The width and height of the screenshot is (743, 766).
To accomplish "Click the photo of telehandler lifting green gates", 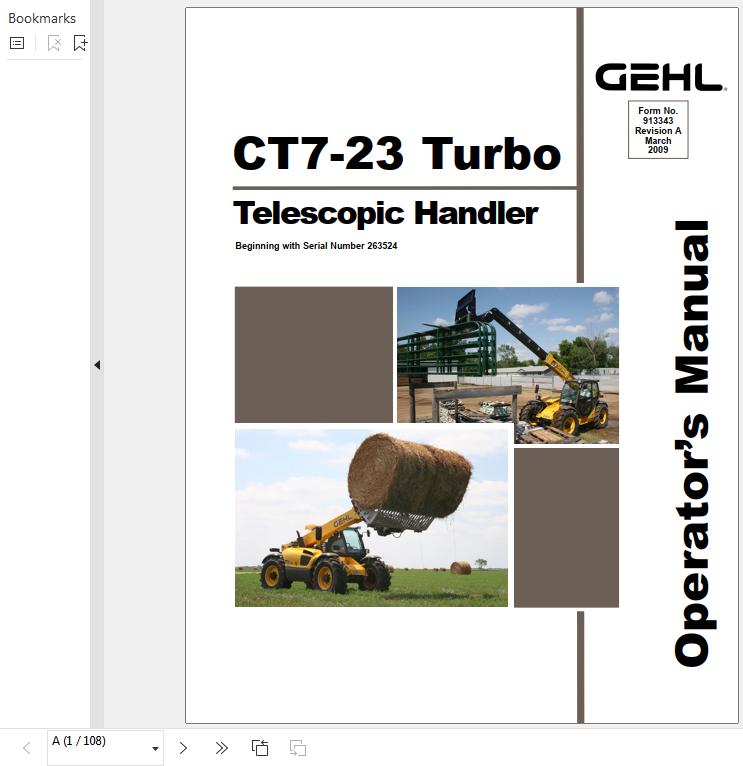I will point(508,365).
